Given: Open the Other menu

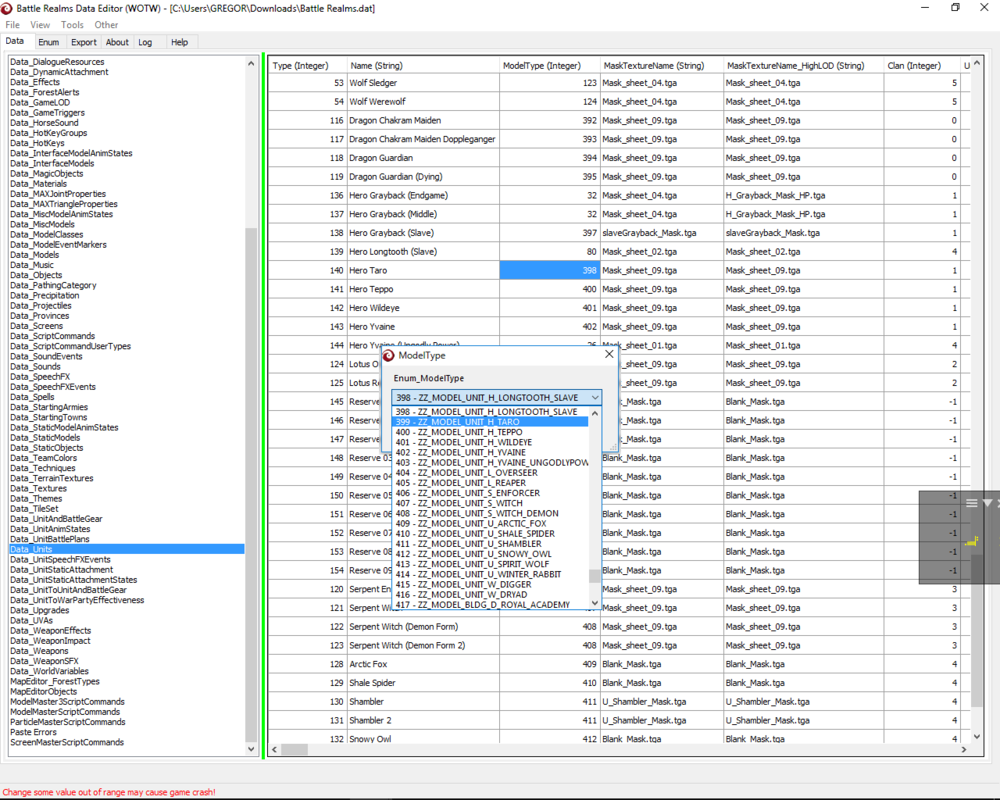Looking at the screenshot, I should click(x=106, y=25).
